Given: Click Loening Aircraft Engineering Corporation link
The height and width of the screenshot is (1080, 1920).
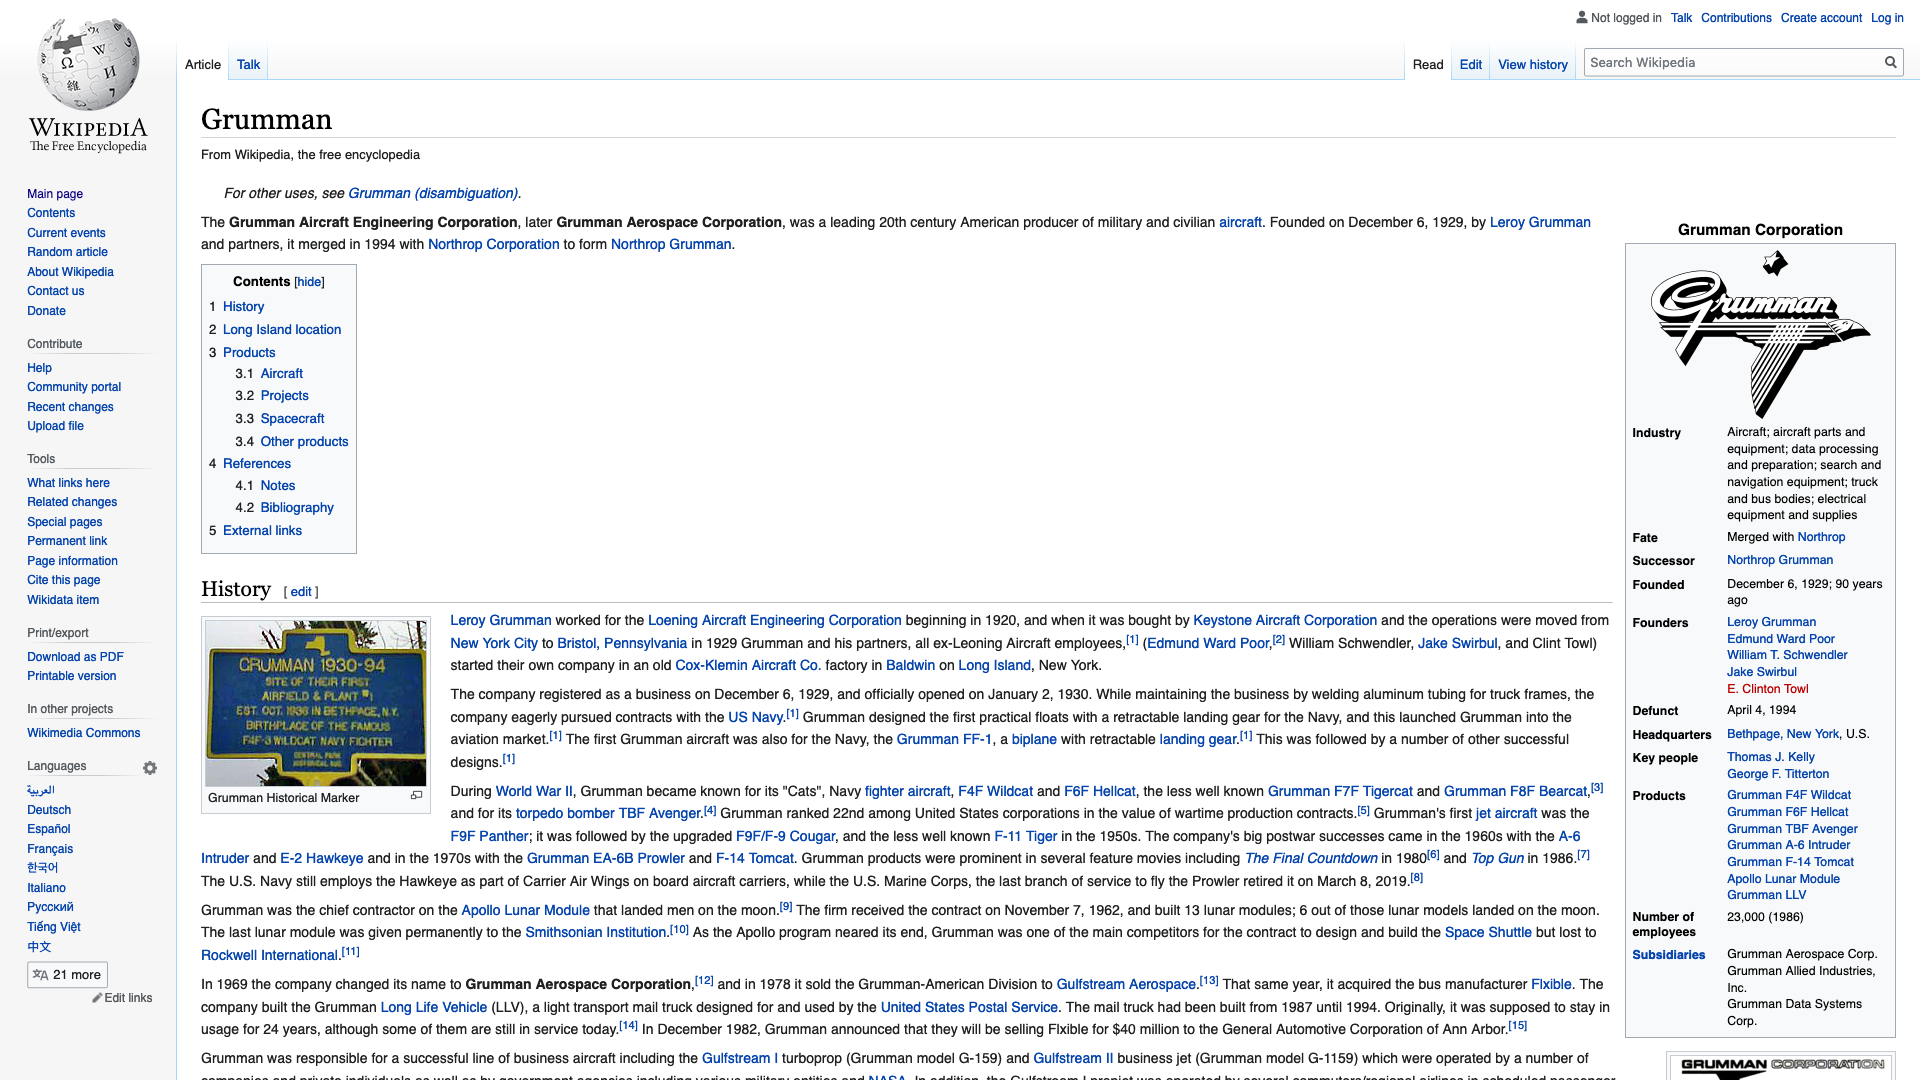Looking at the screenshot, I should tap(774, 621).
